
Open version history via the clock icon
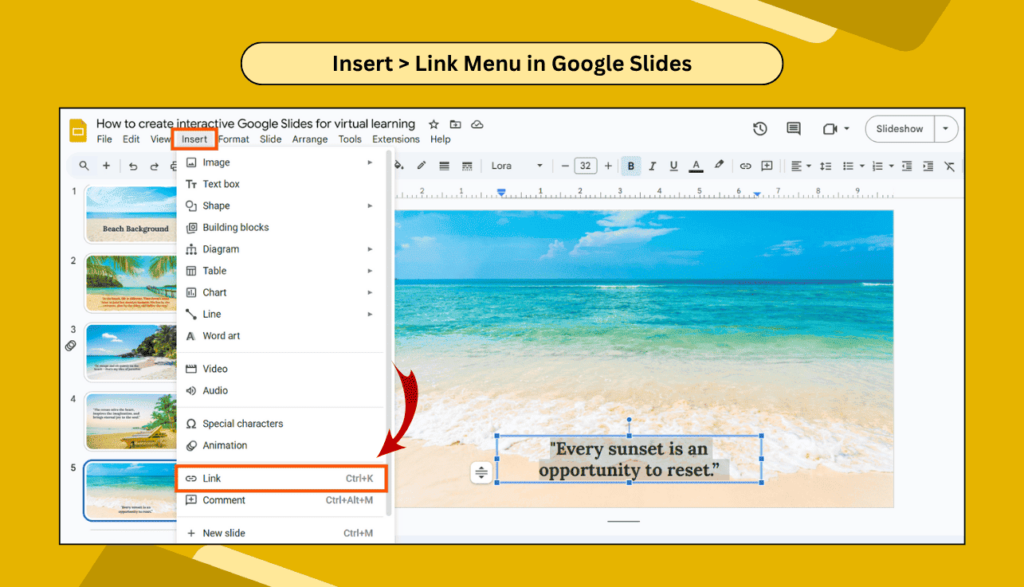coord(760,129)
